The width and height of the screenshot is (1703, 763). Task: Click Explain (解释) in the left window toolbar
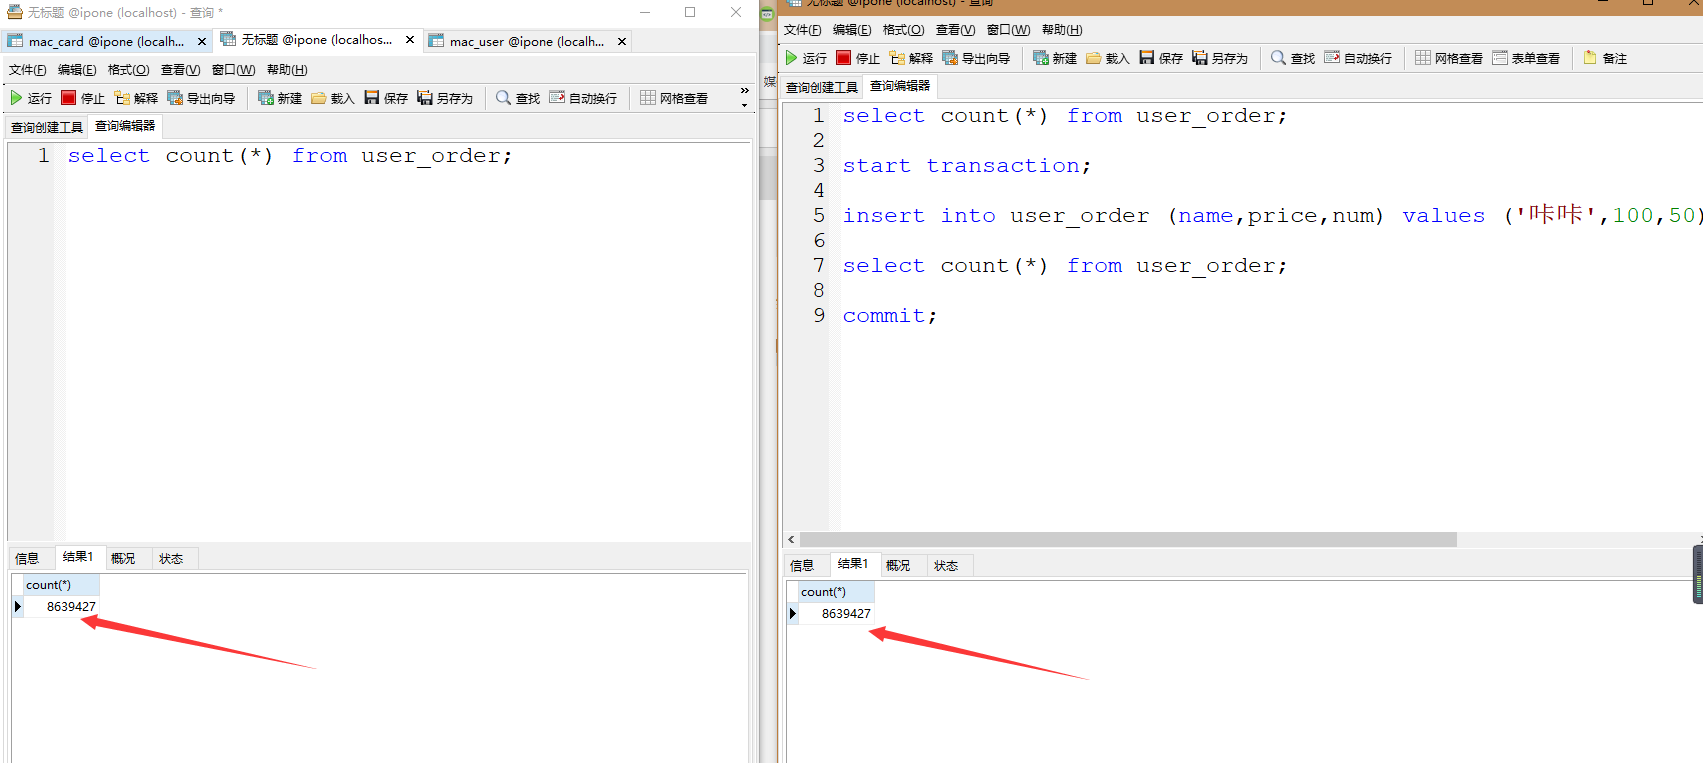(x=136, y=98)
